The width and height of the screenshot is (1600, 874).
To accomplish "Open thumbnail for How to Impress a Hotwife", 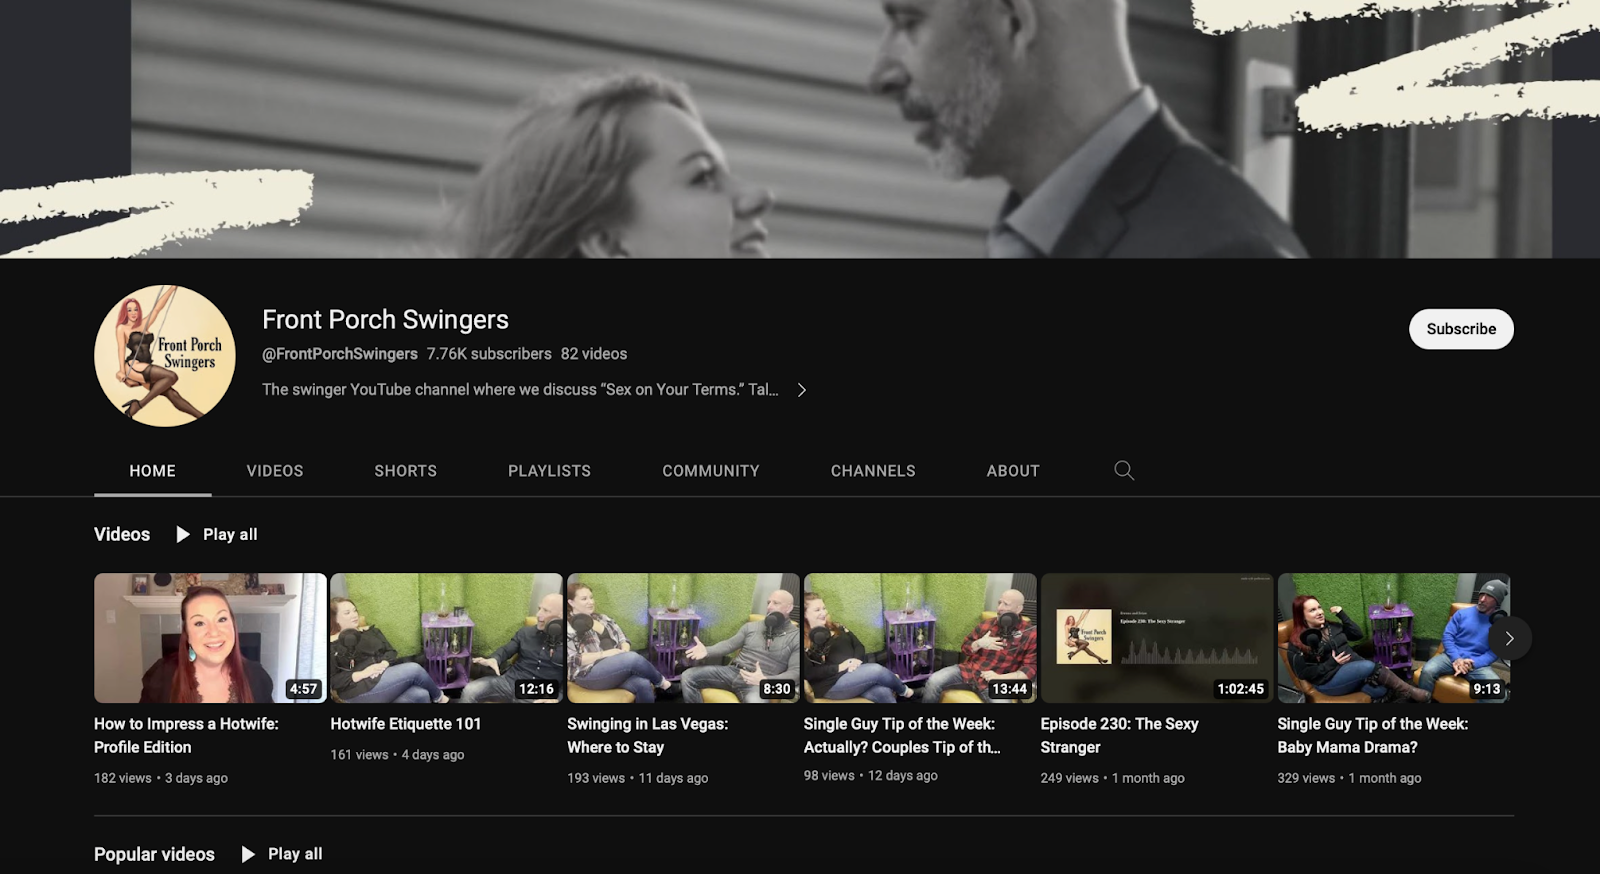I will click(x=210, y=638).
